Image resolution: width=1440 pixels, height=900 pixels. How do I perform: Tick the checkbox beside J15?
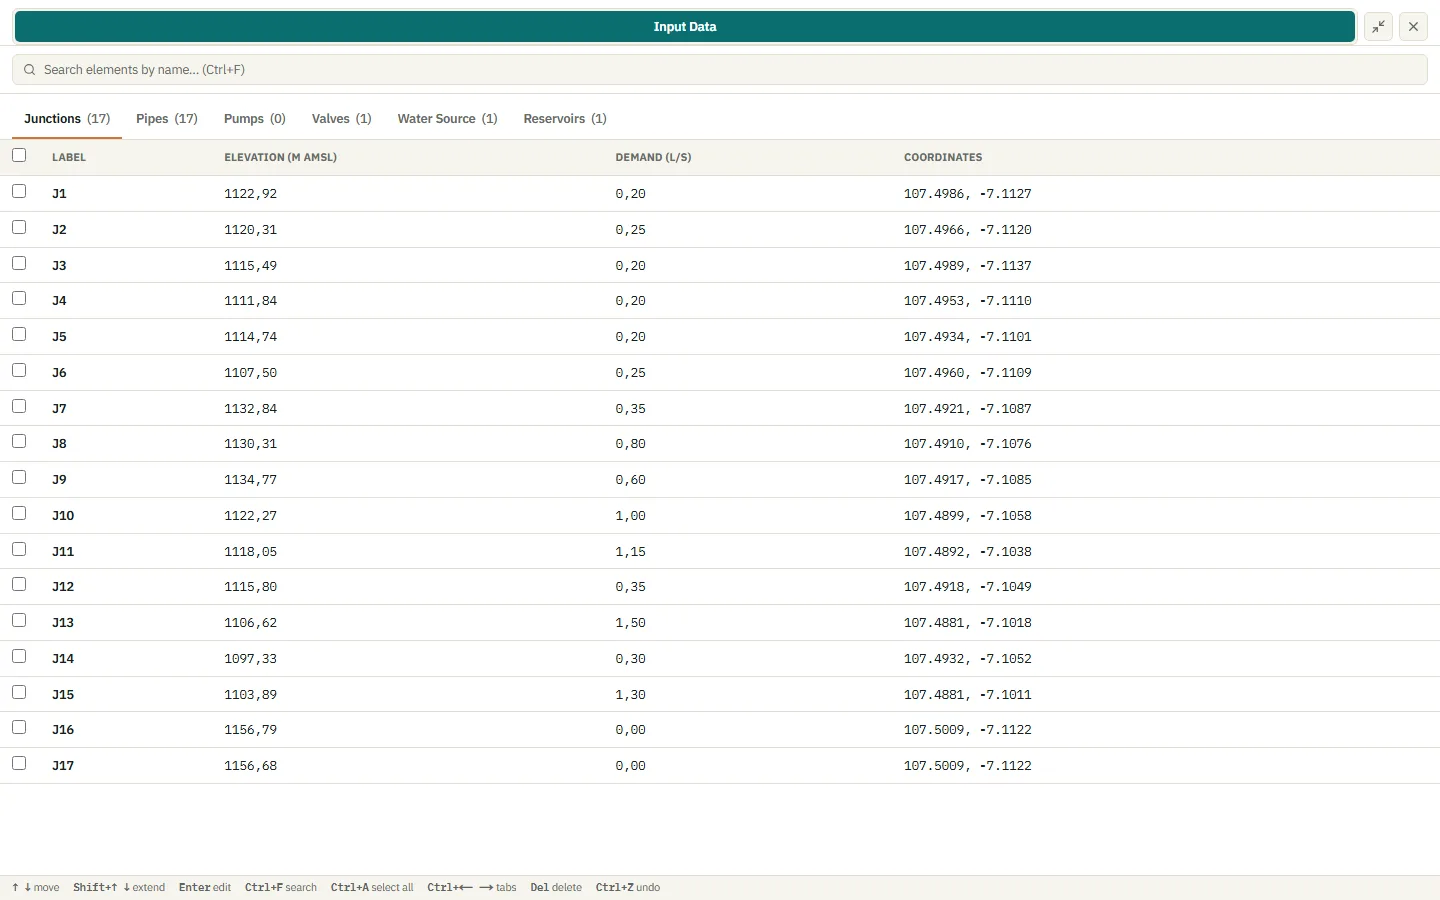(x=19, y=692)
